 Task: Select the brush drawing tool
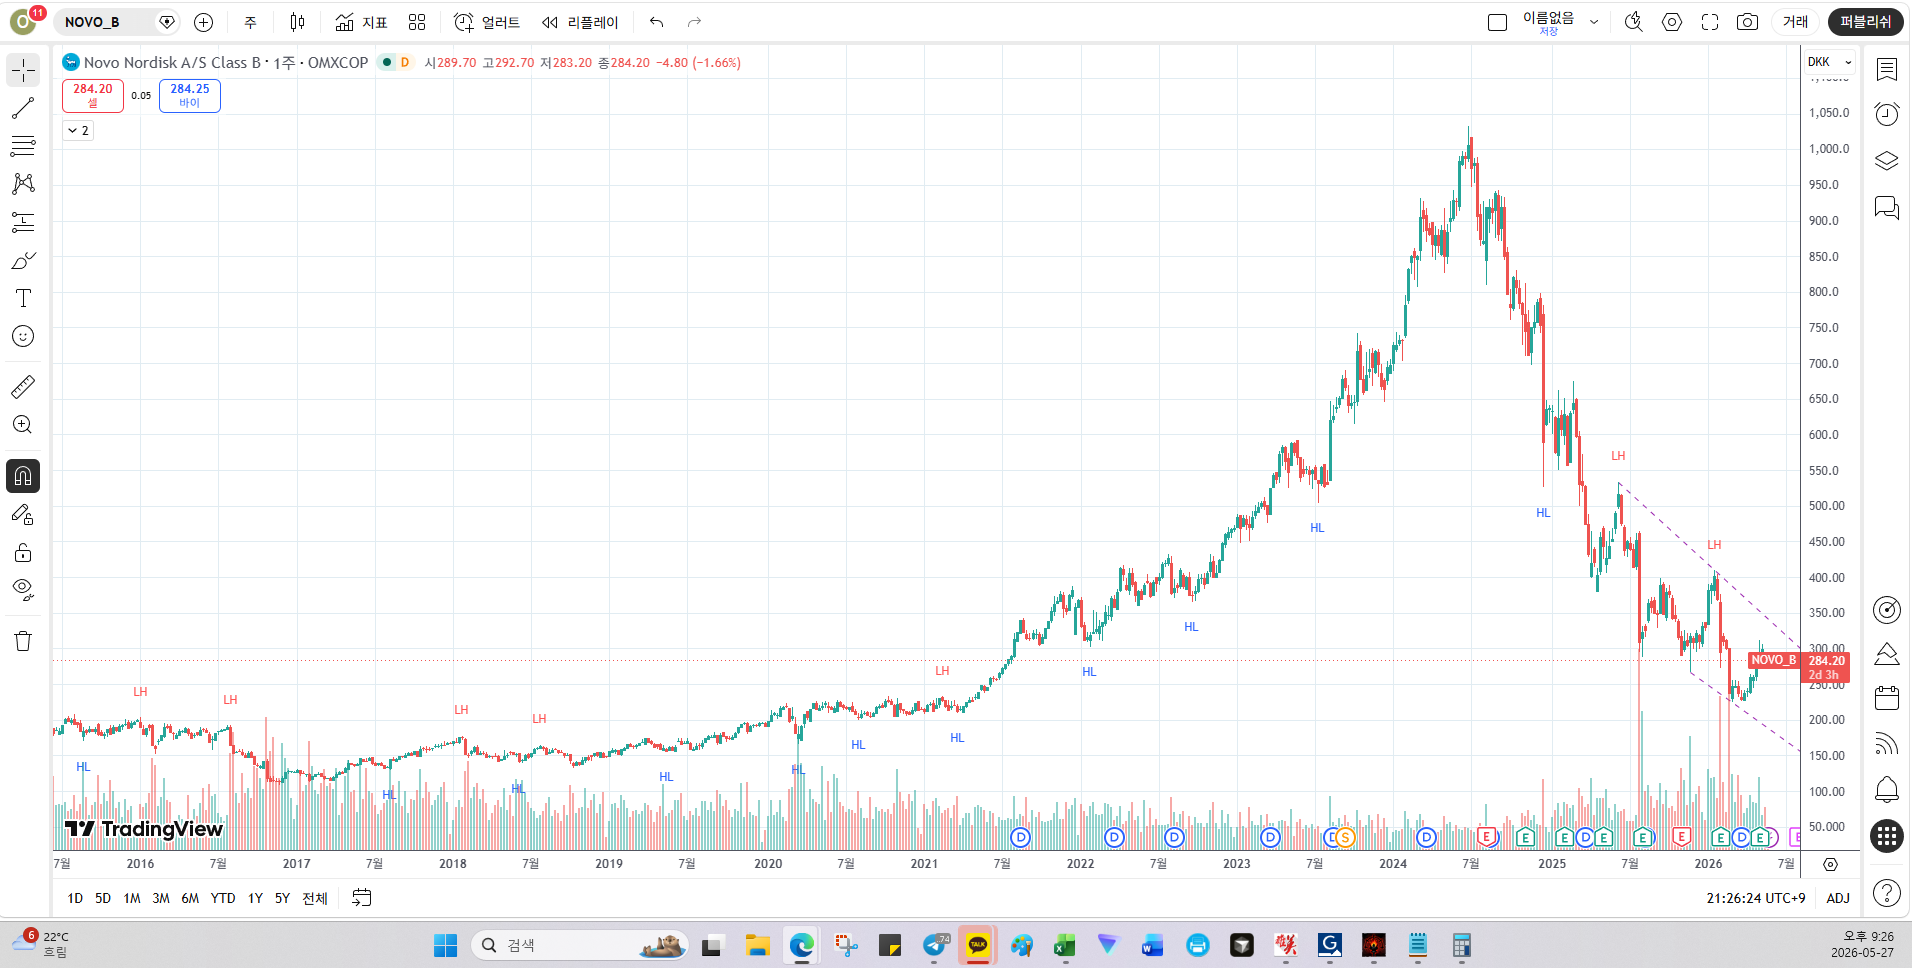coord(23,260)
